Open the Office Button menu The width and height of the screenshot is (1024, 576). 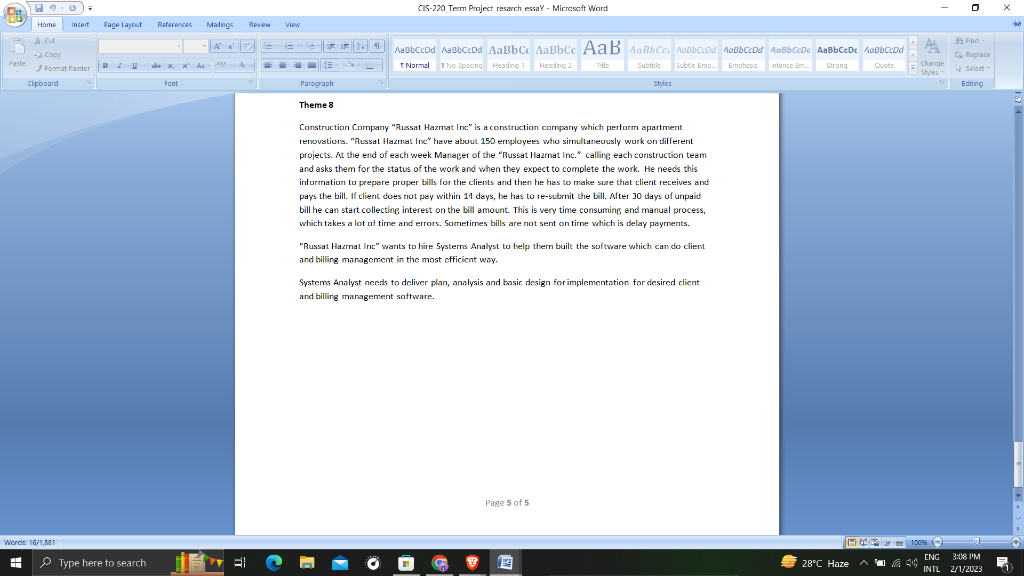pyautogui.click(x=14, y=13)
